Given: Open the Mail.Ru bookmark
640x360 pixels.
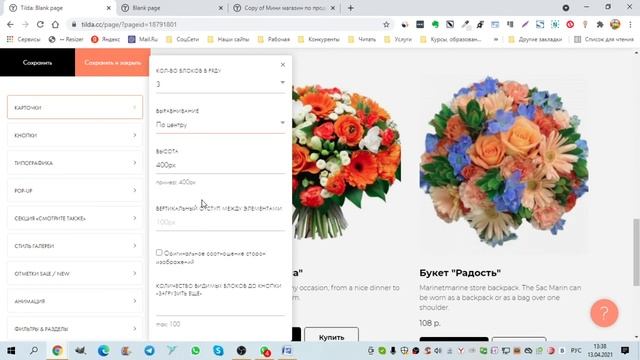Looking at the screenshot, I should [143, 39].
